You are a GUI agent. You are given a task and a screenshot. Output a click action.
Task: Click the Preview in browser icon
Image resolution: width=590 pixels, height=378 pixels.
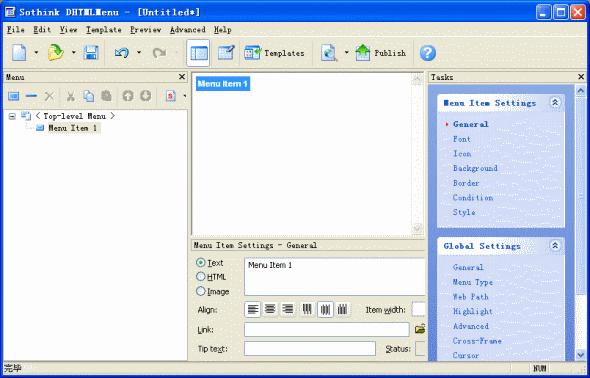coord(329,53)
